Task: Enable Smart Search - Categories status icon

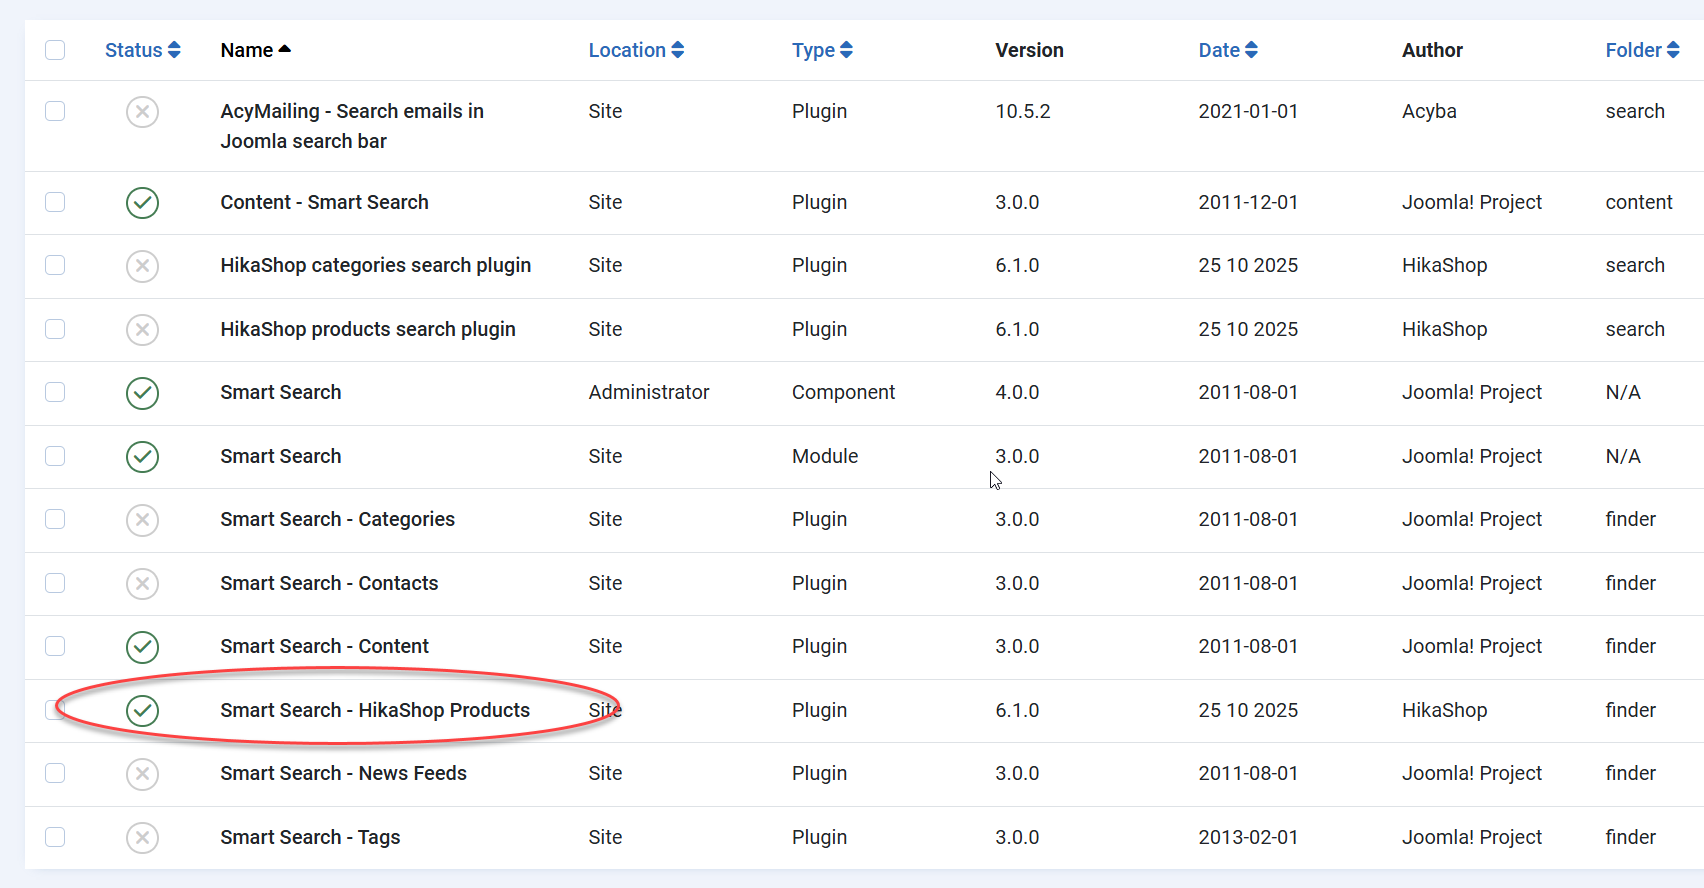Action: pos(142,520)
